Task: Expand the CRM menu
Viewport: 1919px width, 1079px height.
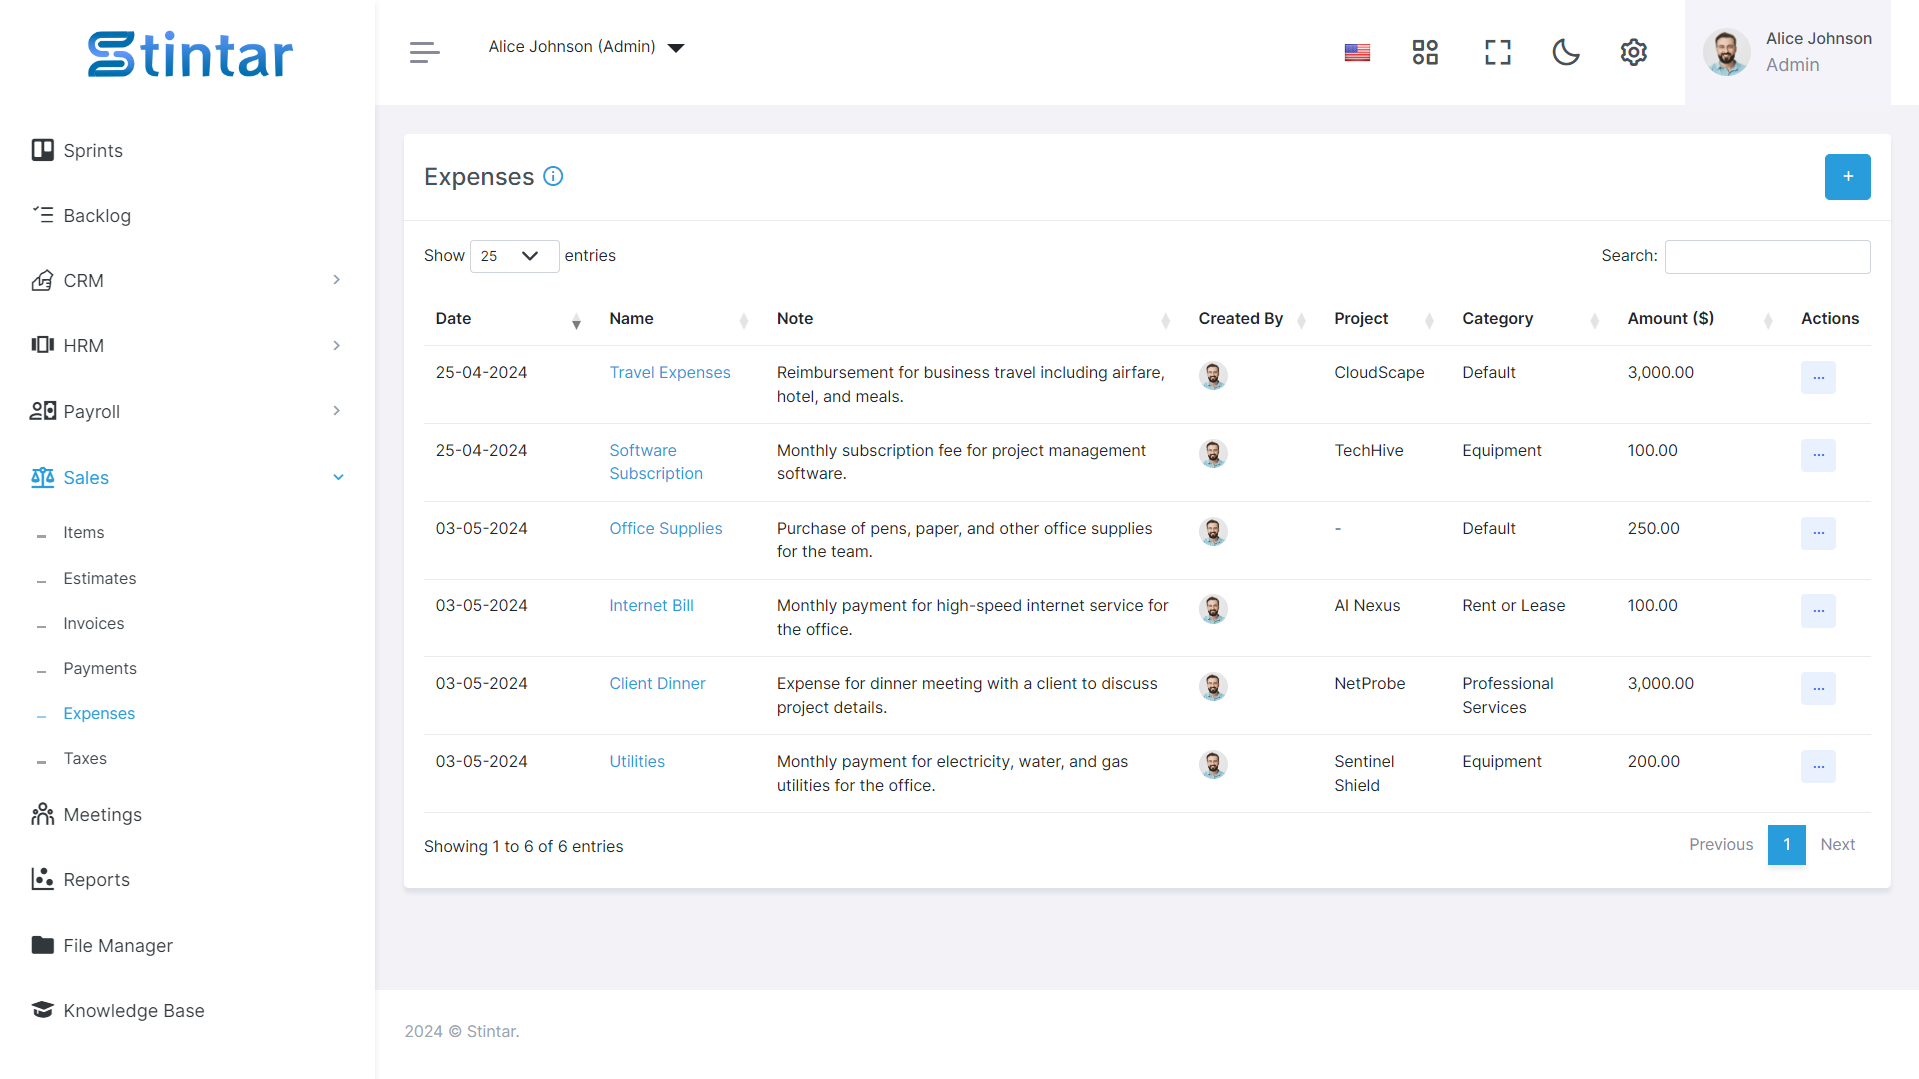Action: tap(187, 280)
